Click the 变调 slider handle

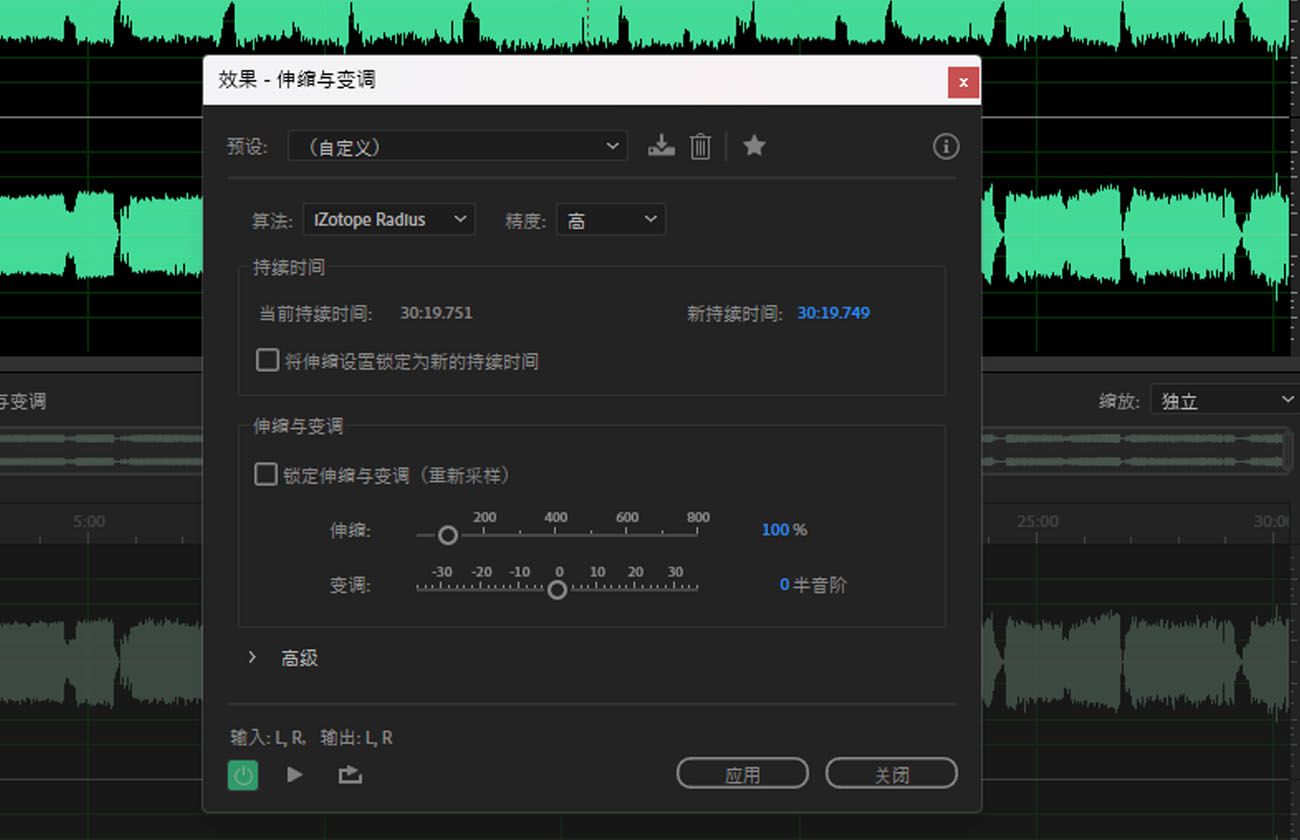click(x=557, y=590)
